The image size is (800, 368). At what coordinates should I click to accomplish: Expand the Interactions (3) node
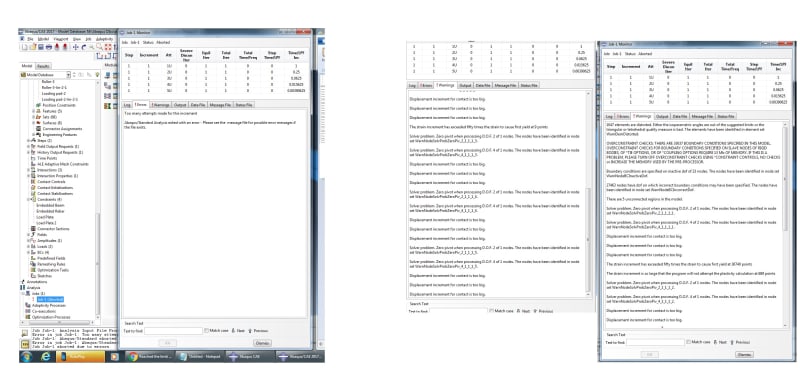point(29,170)
